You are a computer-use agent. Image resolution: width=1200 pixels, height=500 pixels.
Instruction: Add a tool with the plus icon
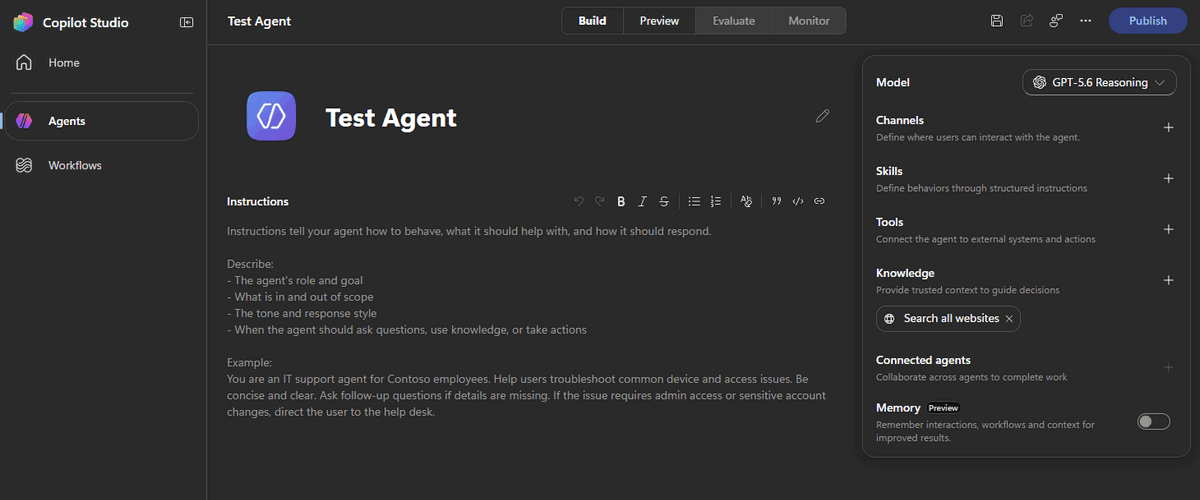(x=1169, y=229)
